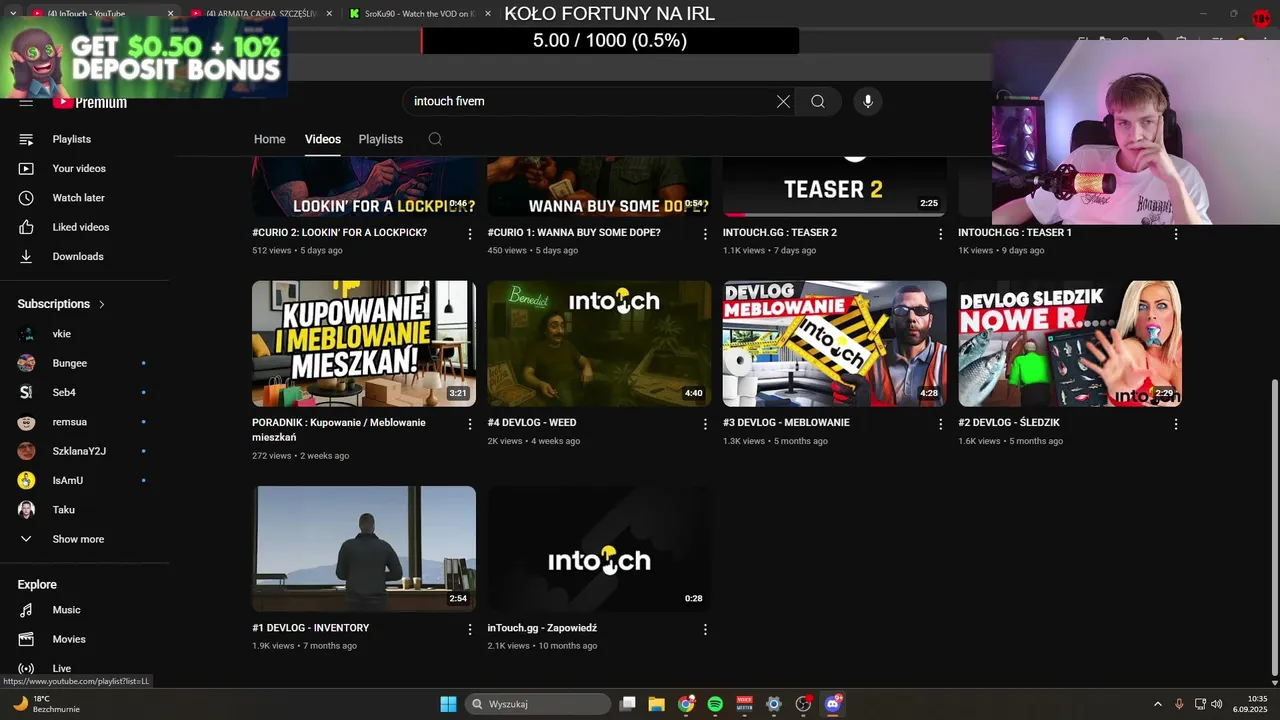Open the video title #3 DEVLOG - MEBLOWANIE
This screenshot has width=1280, height=720.
[786, 422]
